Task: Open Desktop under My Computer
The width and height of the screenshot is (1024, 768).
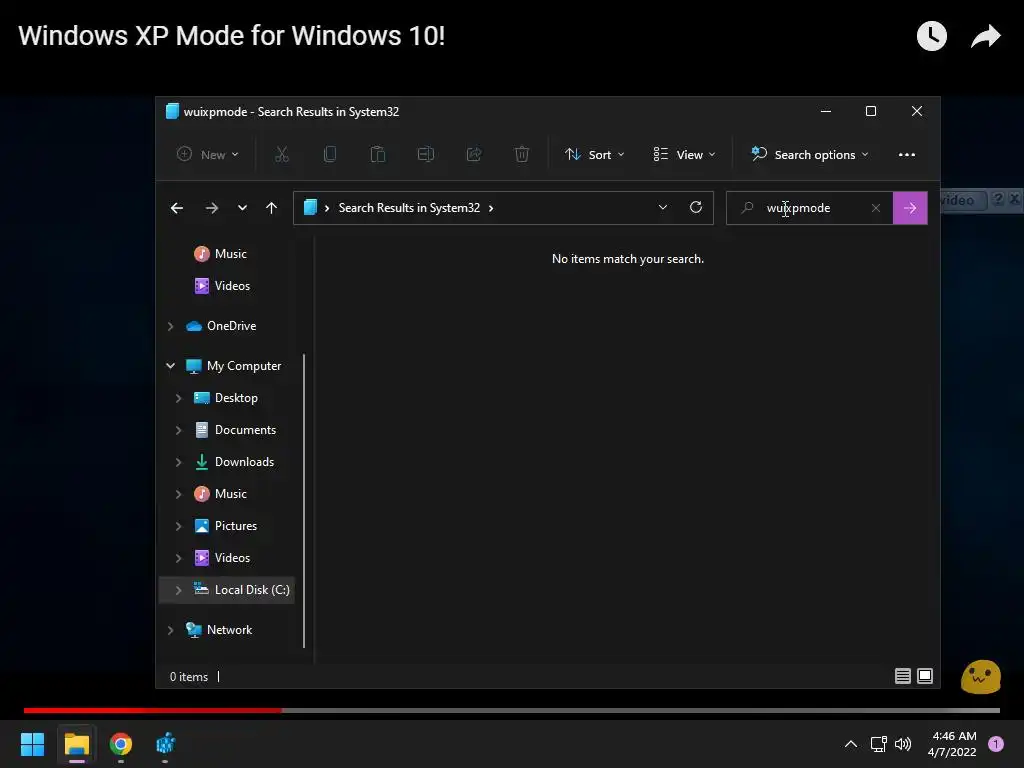Action: point(226,398)
